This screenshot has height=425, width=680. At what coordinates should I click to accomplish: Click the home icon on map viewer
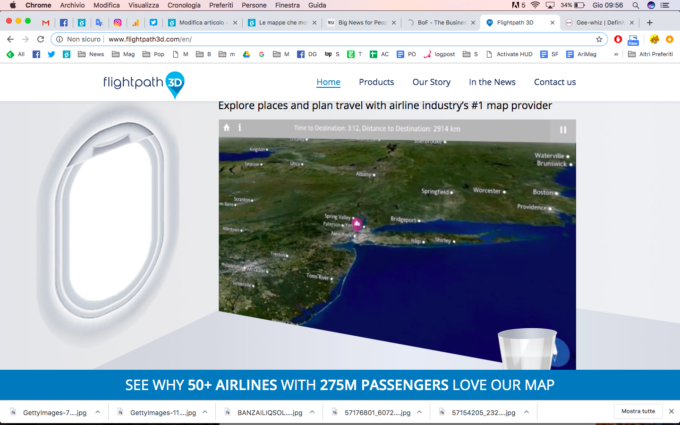(x=227, y=128)
